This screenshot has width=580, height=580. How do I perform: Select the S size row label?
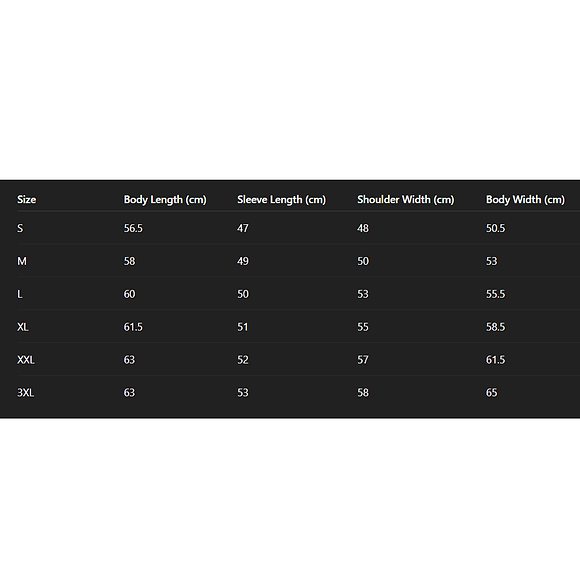pos(20,228)
